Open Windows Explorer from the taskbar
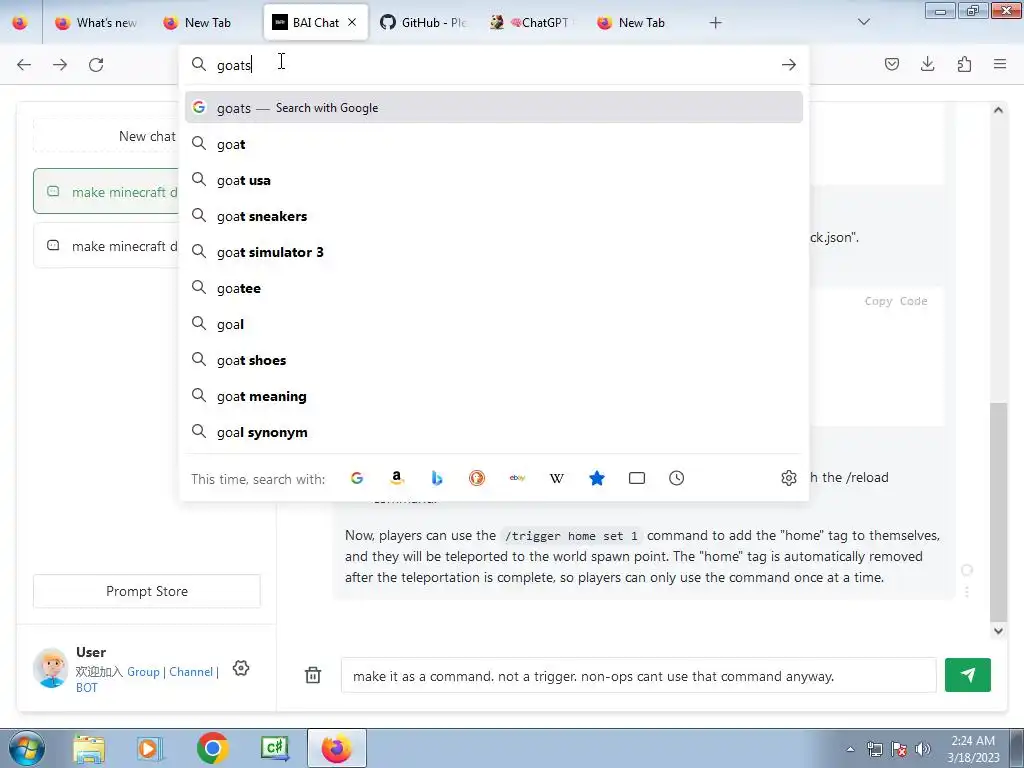Image resolution: width=1024 pixels, height=768 pixels. click(89, 748)
